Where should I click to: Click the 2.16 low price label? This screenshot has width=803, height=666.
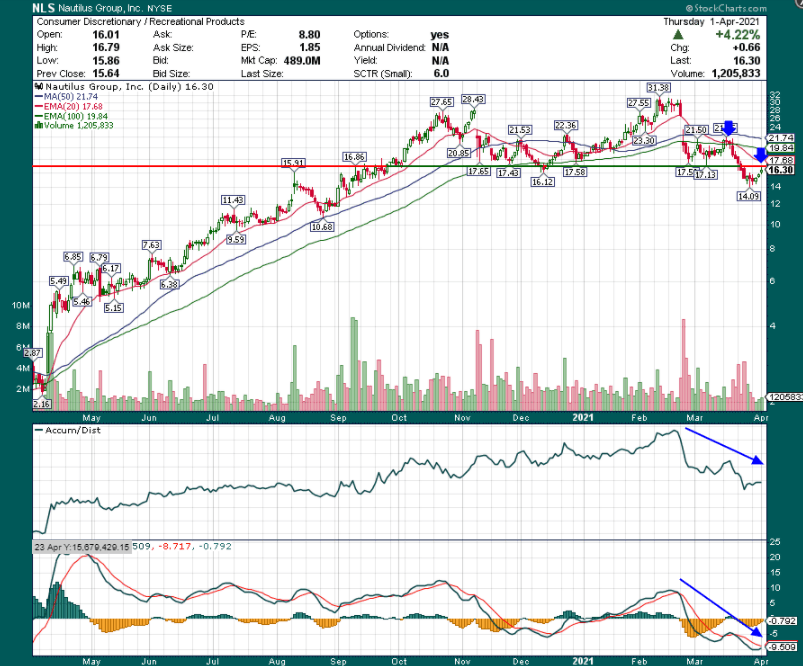41,404
